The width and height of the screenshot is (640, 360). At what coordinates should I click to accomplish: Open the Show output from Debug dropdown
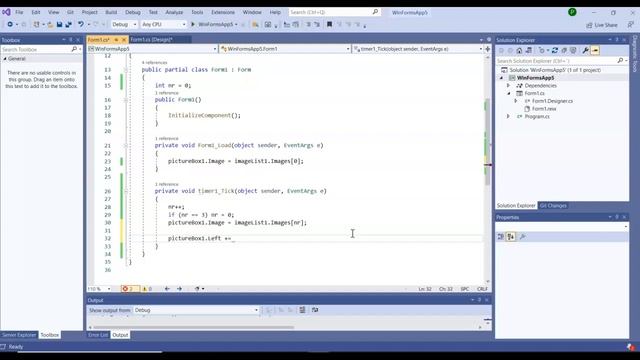tap(196, 310)
